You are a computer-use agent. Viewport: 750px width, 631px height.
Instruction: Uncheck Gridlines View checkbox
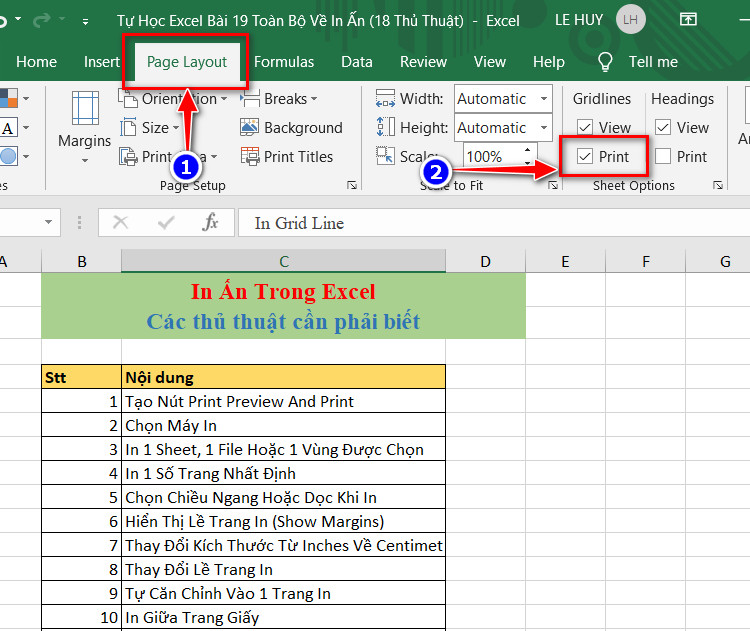(x=585, y=127)
